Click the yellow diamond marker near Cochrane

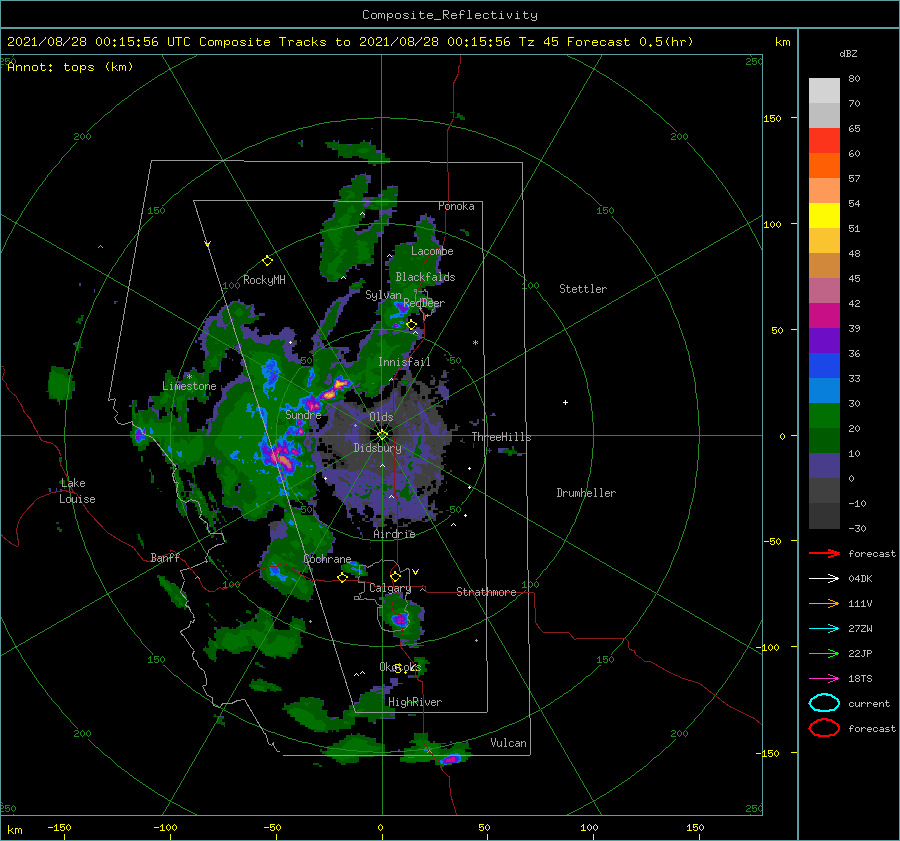point(342,578)
